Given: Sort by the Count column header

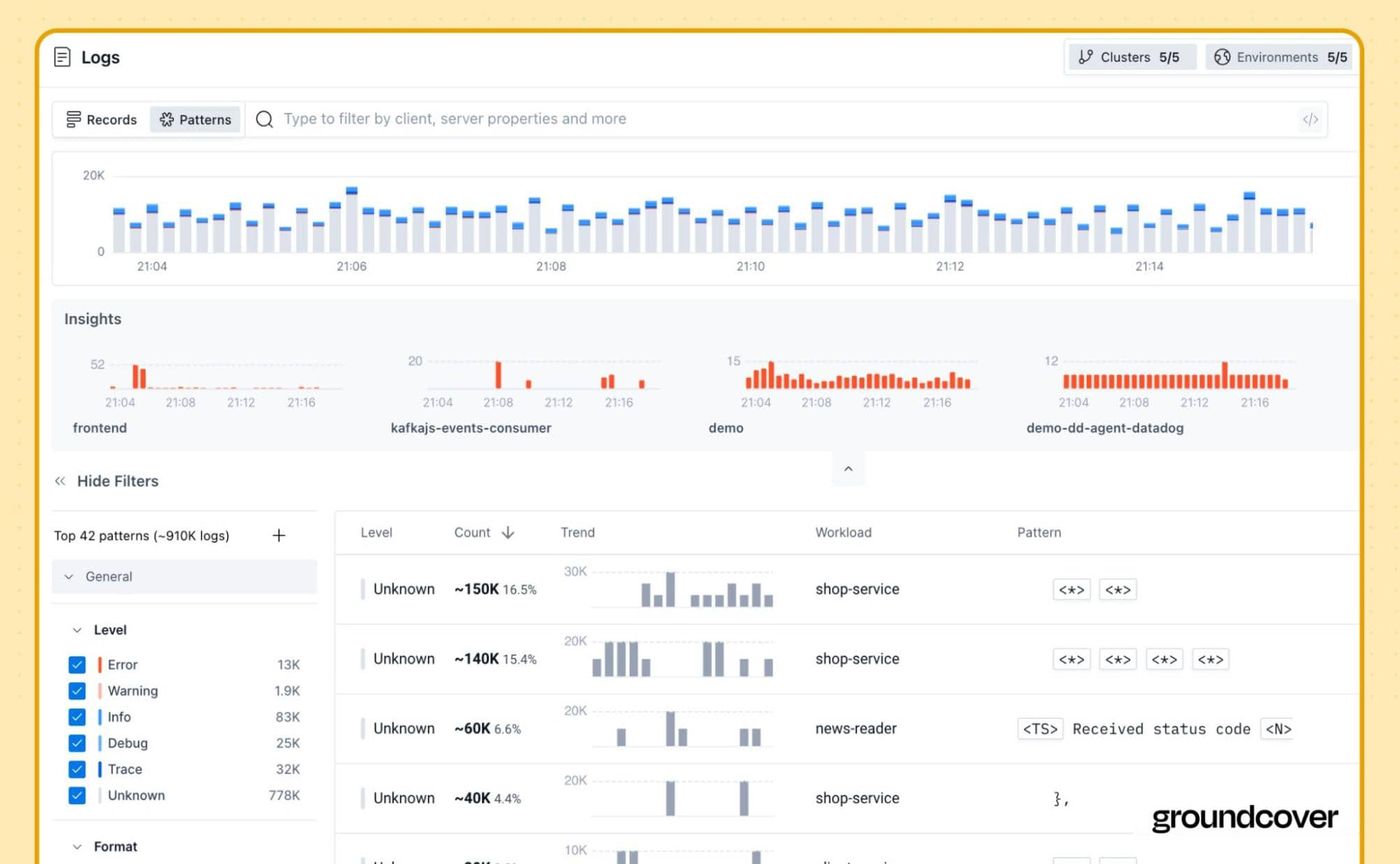Looking at the screenshot, I should click(x=484, y=532).
